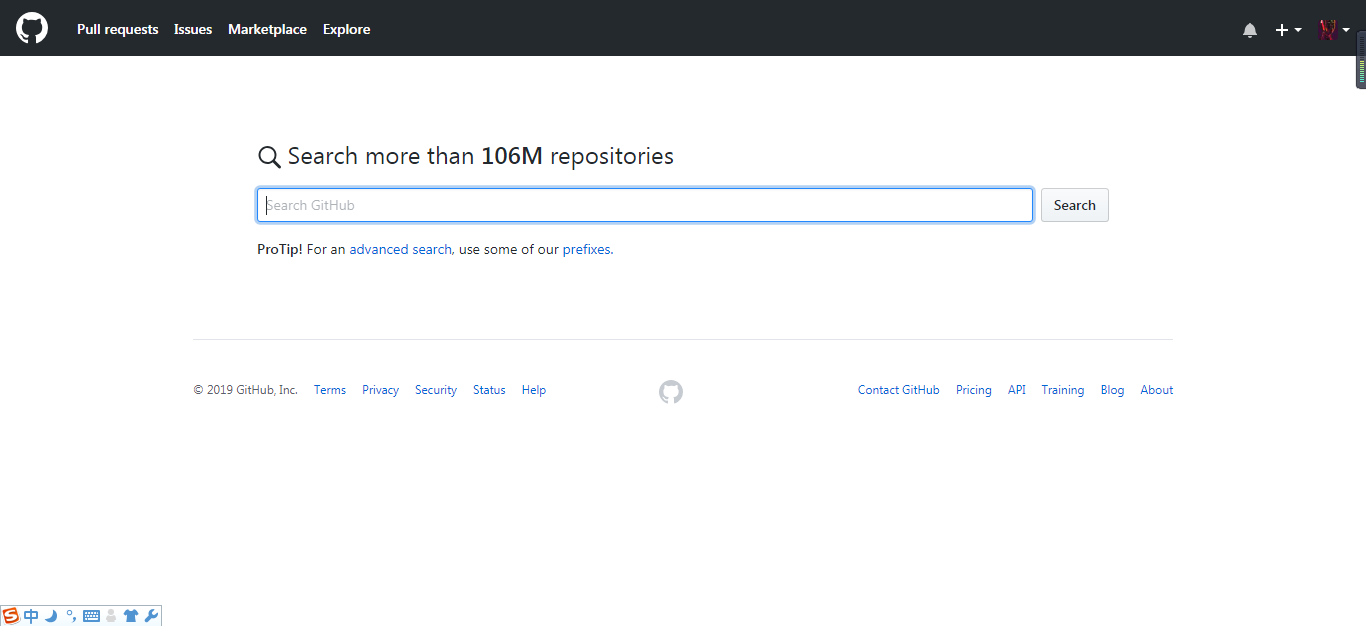Open the API footer link
This screenshot has height=626, width=1366.
click(x=1017, y=390)
